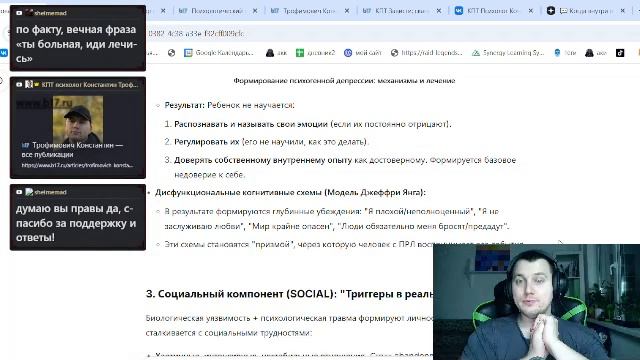This screenshot has height=360, width=640.
Task: Click heading '3. Социальный компонент (SOCIAL)'
Action: 290,294
